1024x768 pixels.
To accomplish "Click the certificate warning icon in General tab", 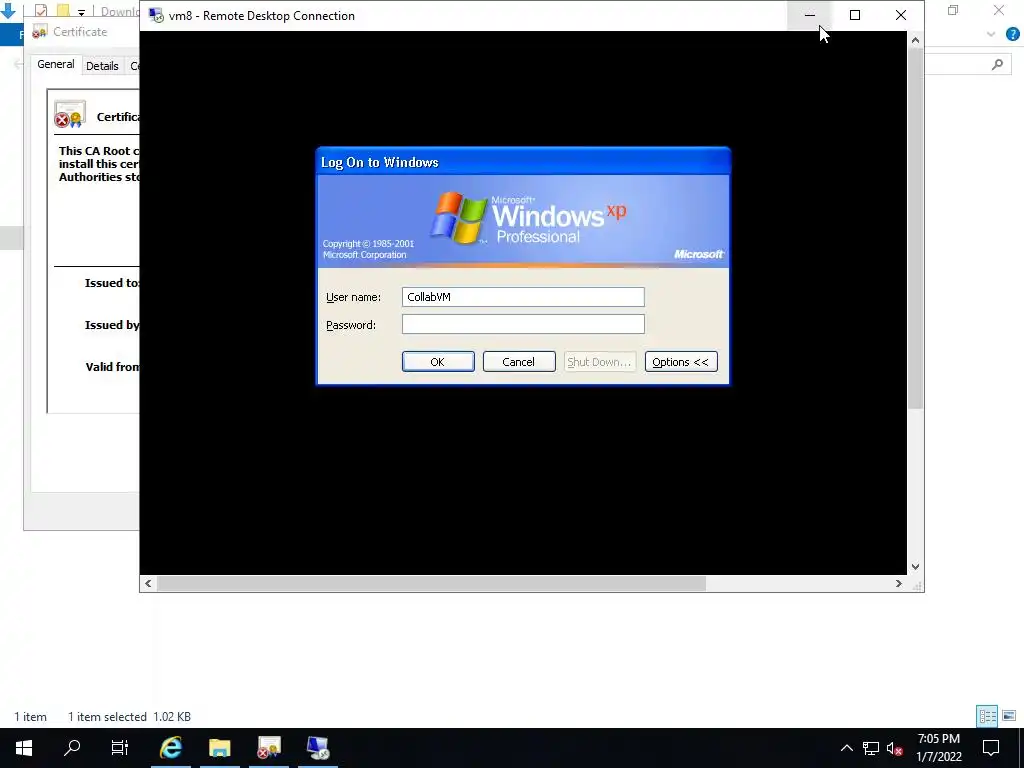I will [70, 114].
